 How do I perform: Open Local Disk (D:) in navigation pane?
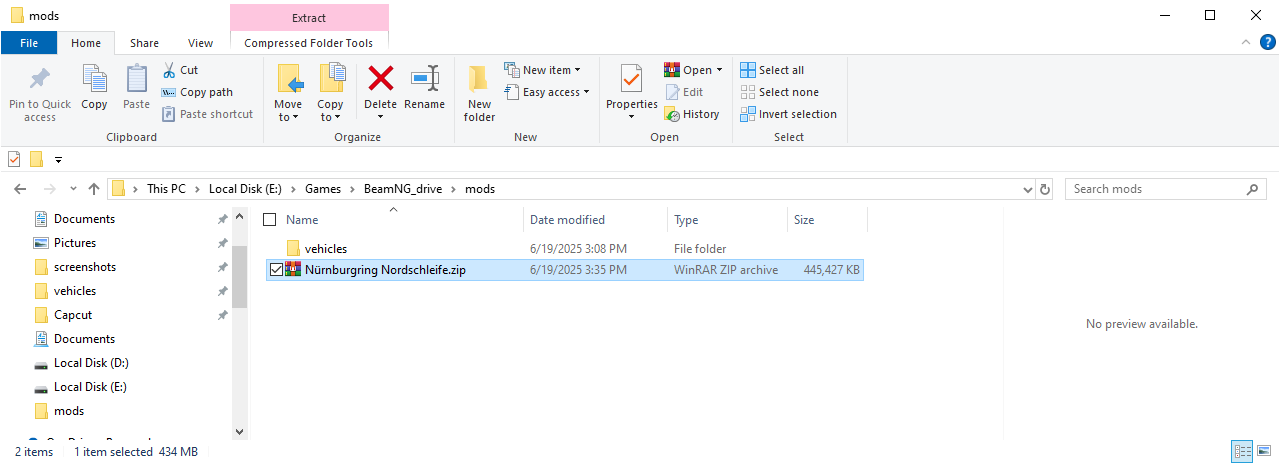click(91, 363)
